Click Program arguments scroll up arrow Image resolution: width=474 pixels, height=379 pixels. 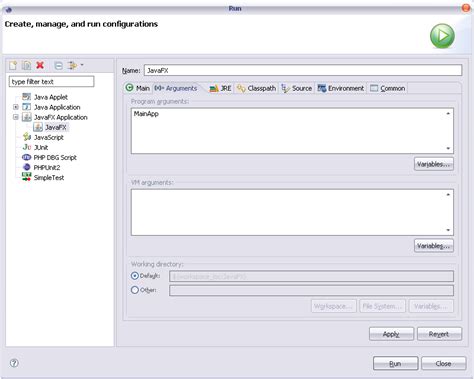pyautogui.click(x=448, y=114)
